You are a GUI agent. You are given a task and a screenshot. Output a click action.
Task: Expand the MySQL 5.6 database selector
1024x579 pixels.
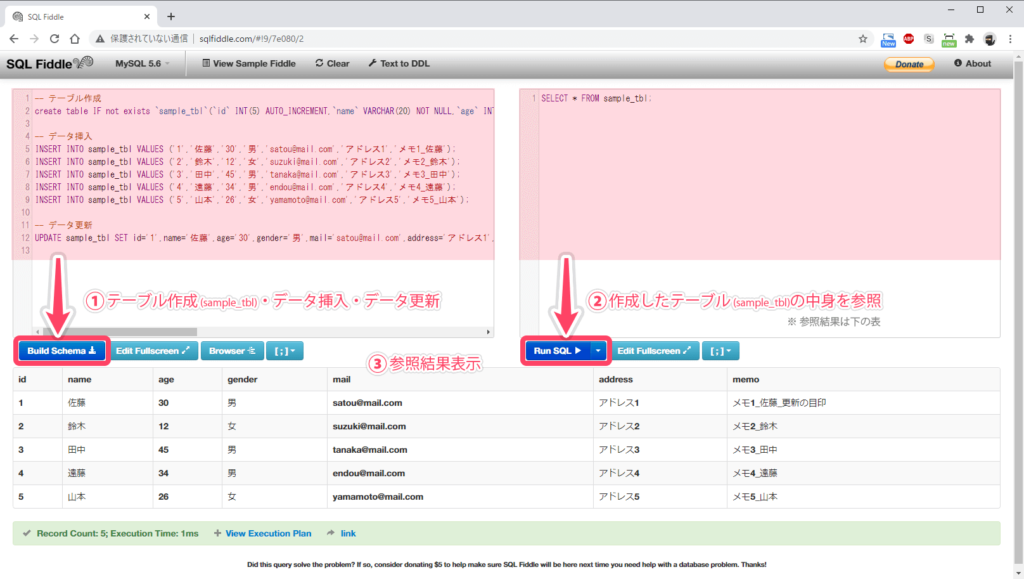tap(142, 63)
